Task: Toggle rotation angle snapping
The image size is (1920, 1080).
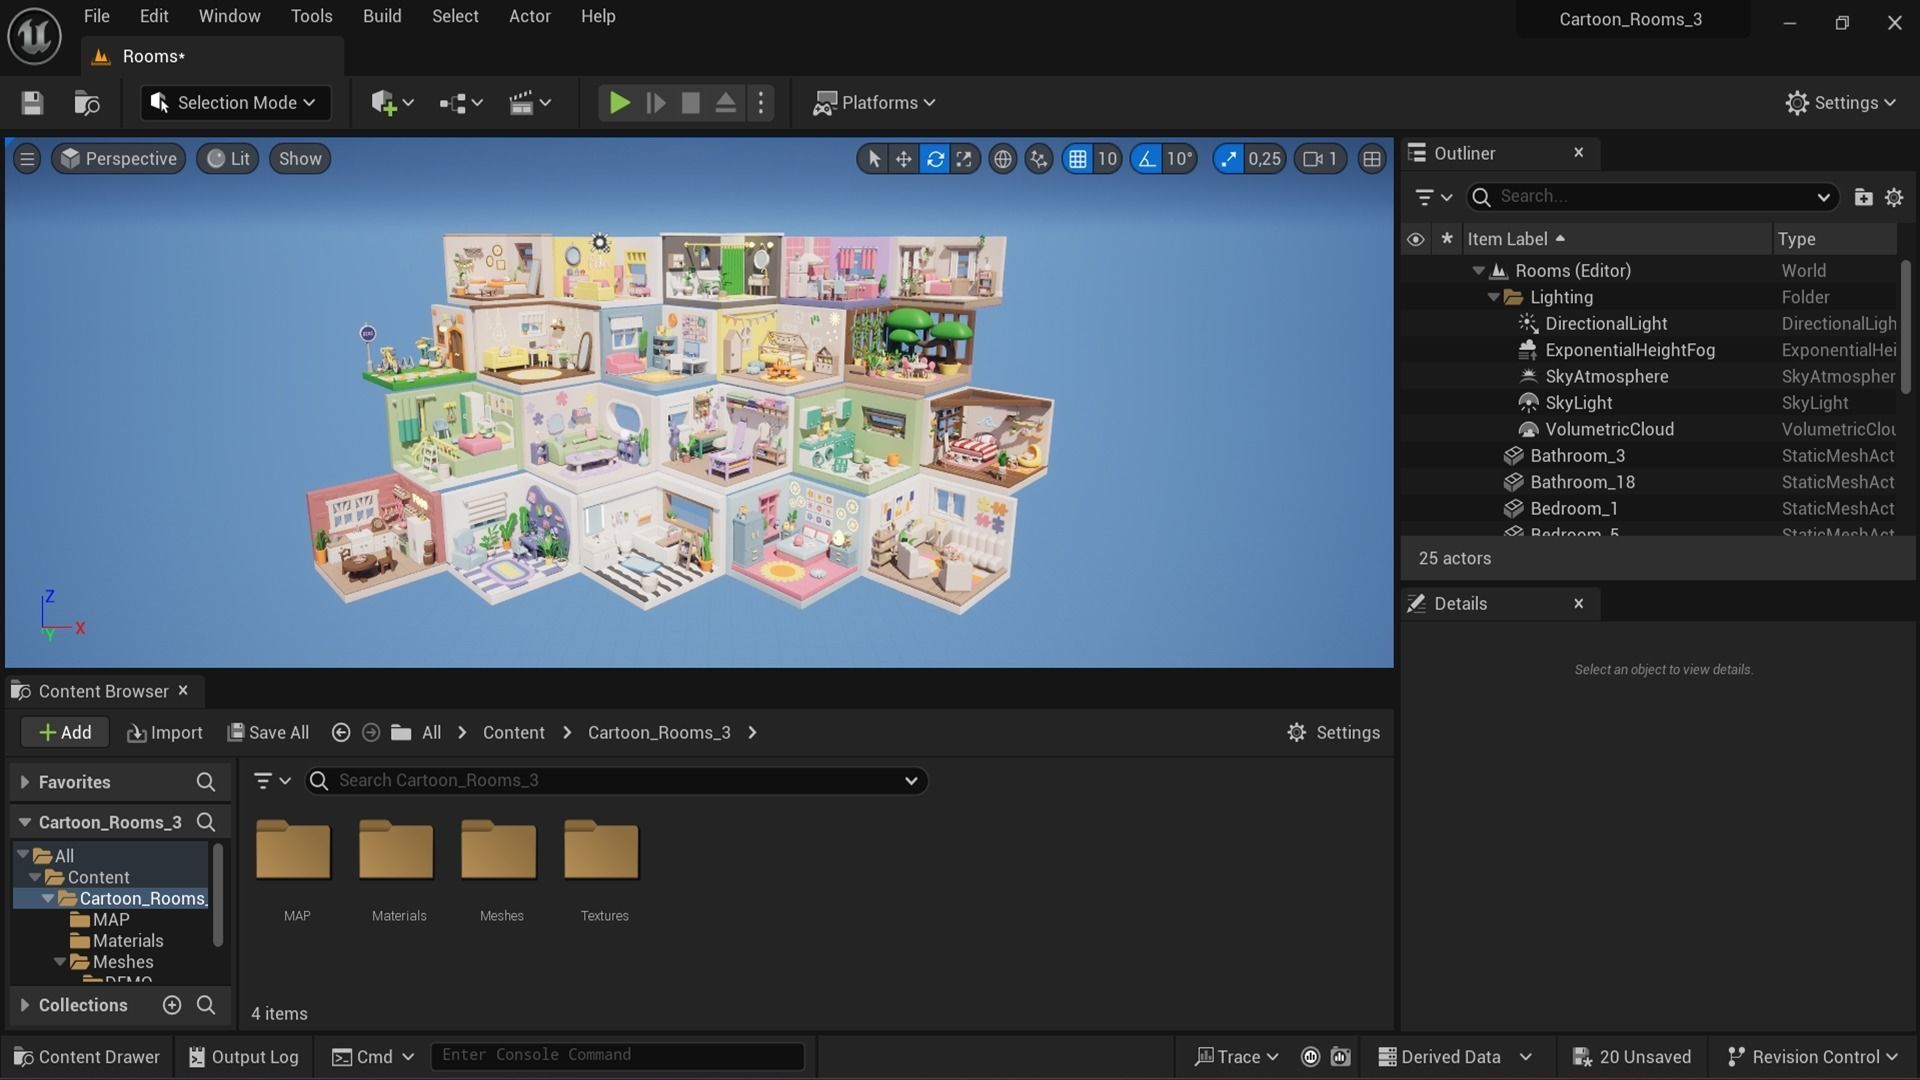Action: [x=1146, y=159]
